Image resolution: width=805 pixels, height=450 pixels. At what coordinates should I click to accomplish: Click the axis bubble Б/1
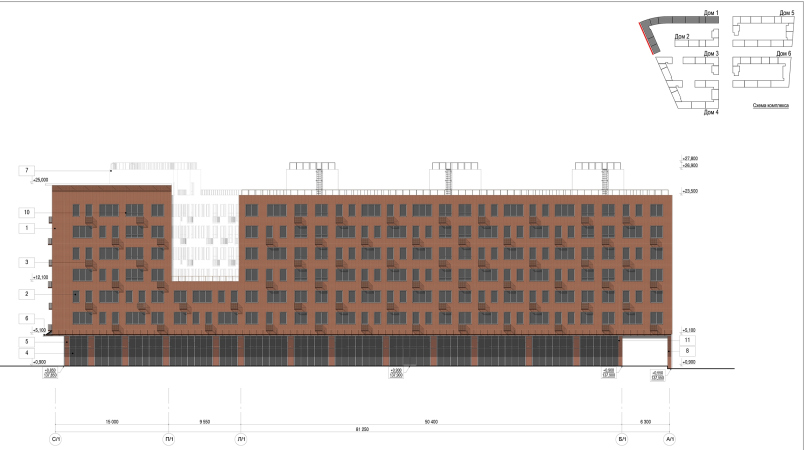point(622,439)
